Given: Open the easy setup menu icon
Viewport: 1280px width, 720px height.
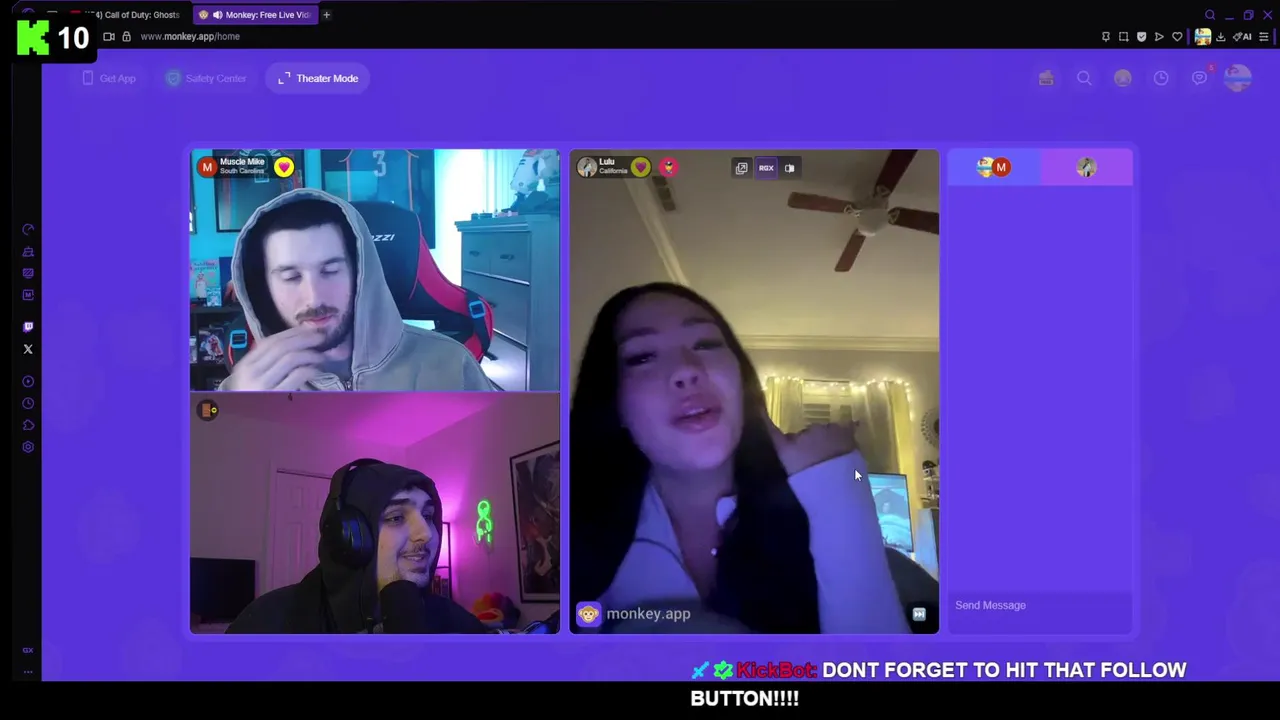Looking at the screenshot, I should tap(1265, 37).
